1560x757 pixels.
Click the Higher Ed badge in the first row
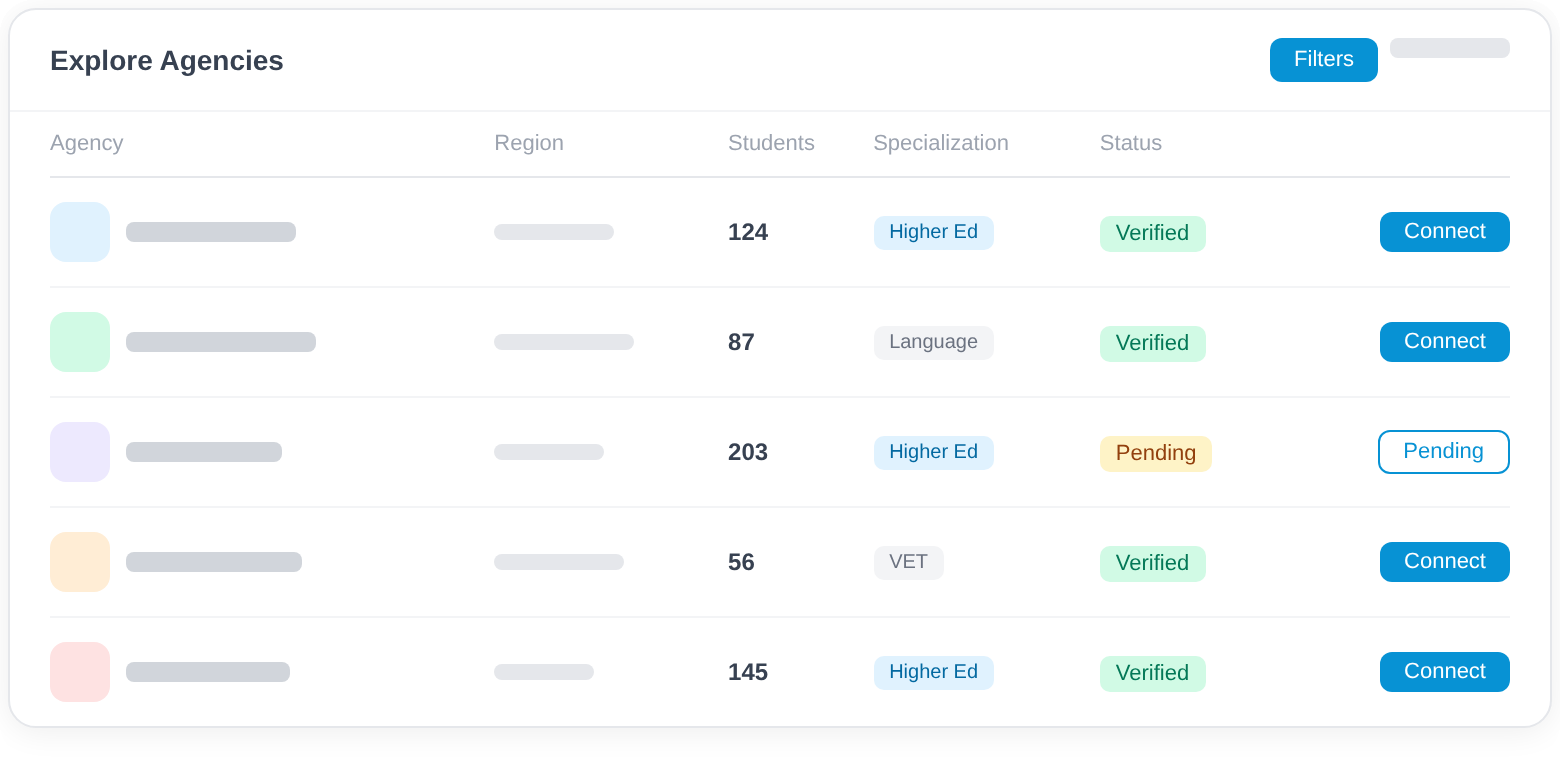(933, 232)
